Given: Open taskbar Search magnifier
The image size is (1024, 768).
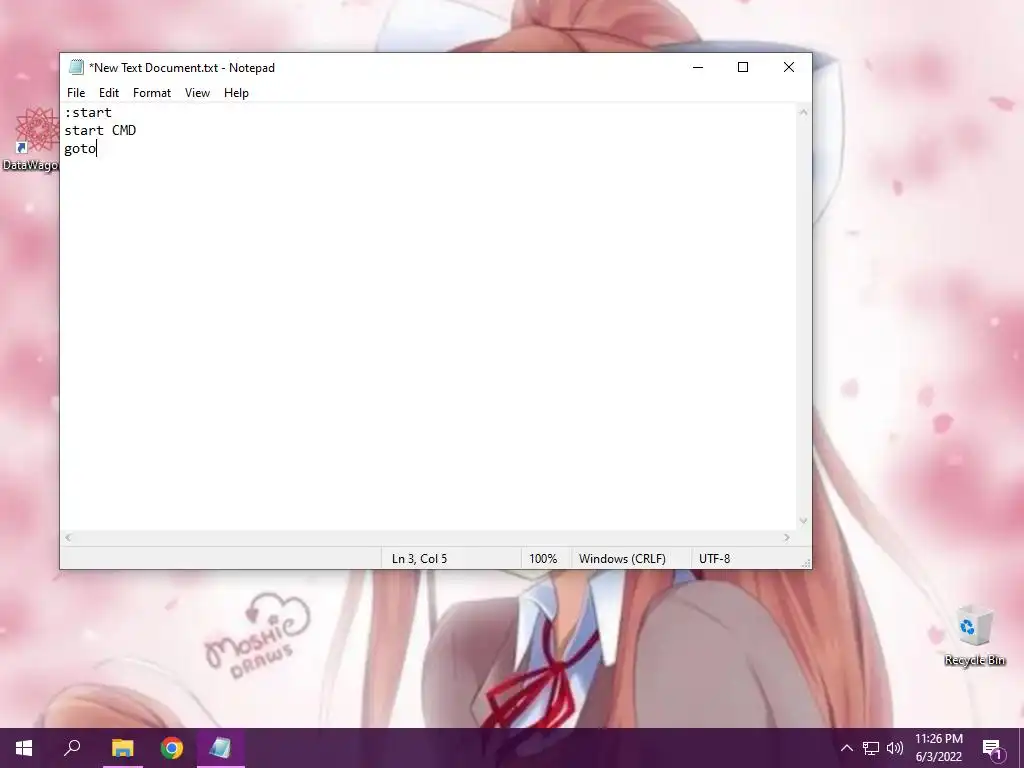Looking at the screenshot, I should [x=72, y=748].
